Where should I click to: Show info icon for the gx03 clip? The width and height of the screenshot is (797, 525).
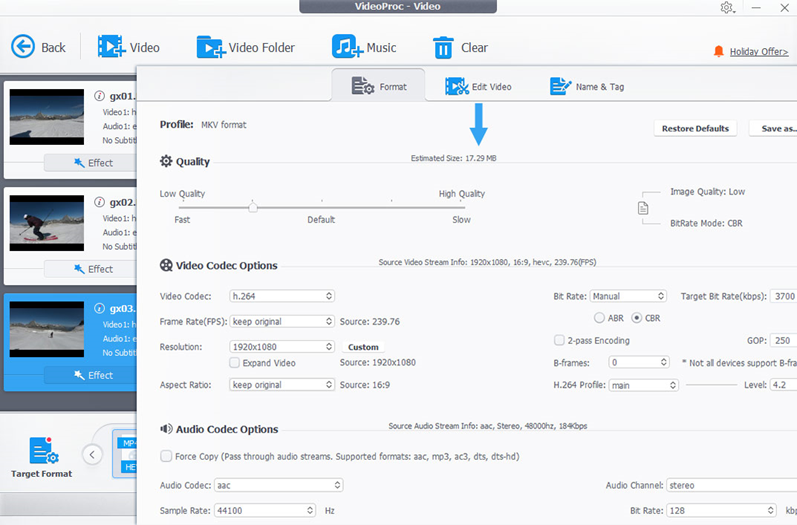click(100, 308)
